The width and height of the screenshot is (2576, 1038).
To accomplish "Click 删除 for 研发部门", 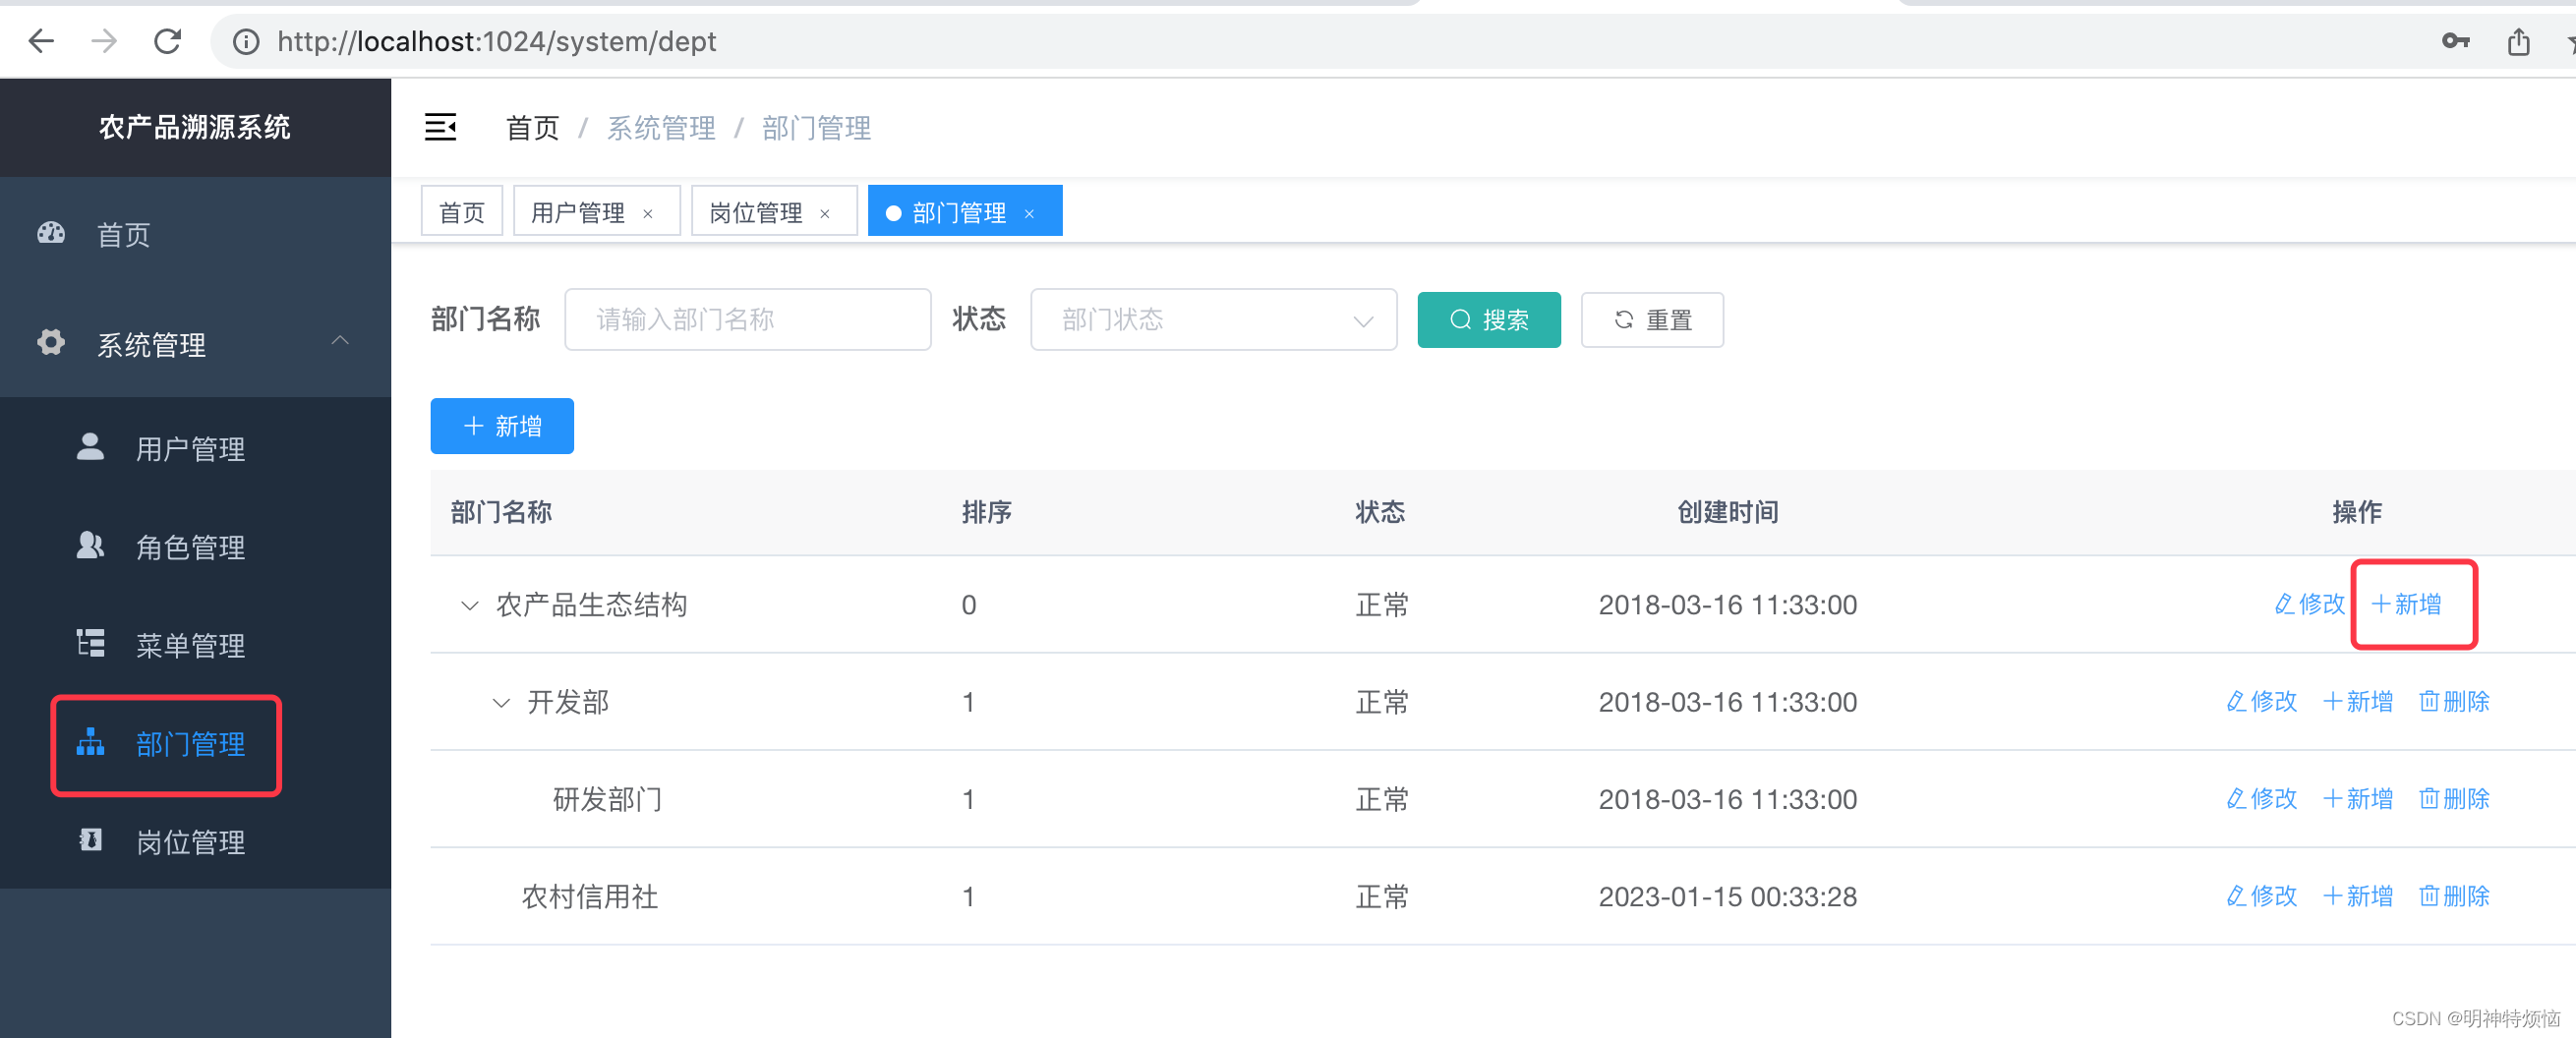I will [2455, 798].
